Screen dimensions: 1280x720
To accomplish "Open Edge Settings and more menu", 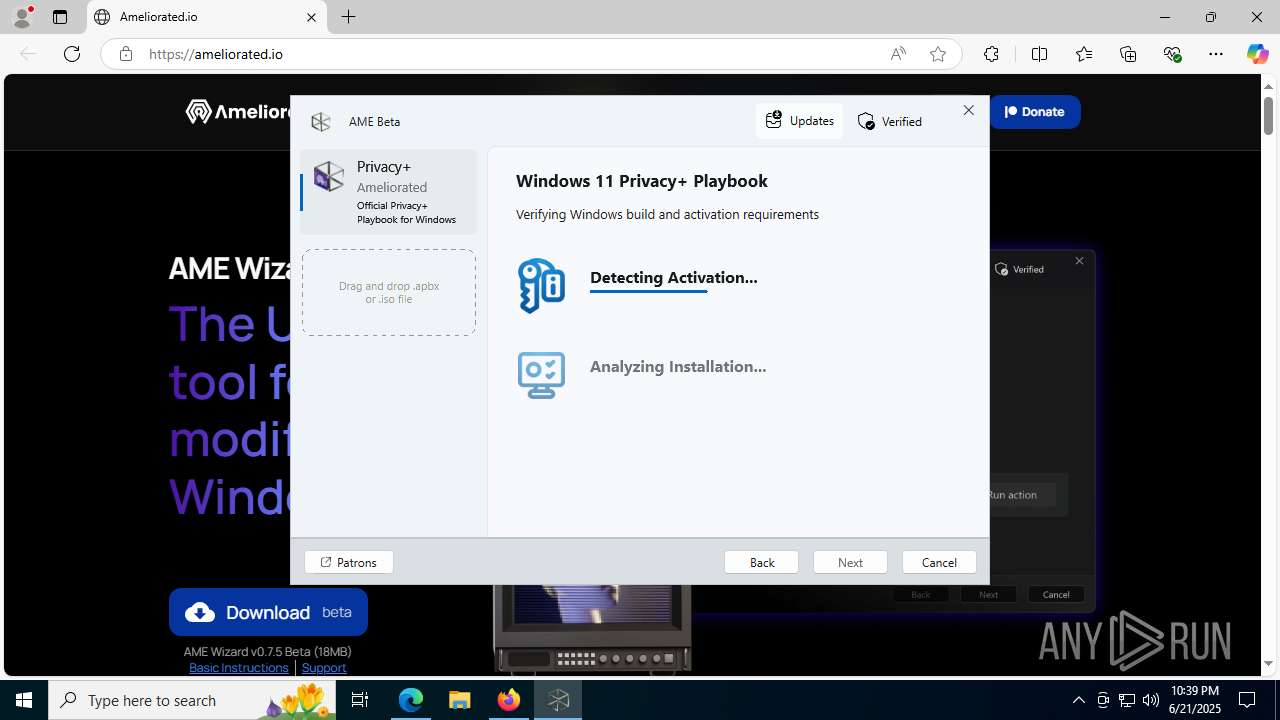I will tap(1216, 54).
